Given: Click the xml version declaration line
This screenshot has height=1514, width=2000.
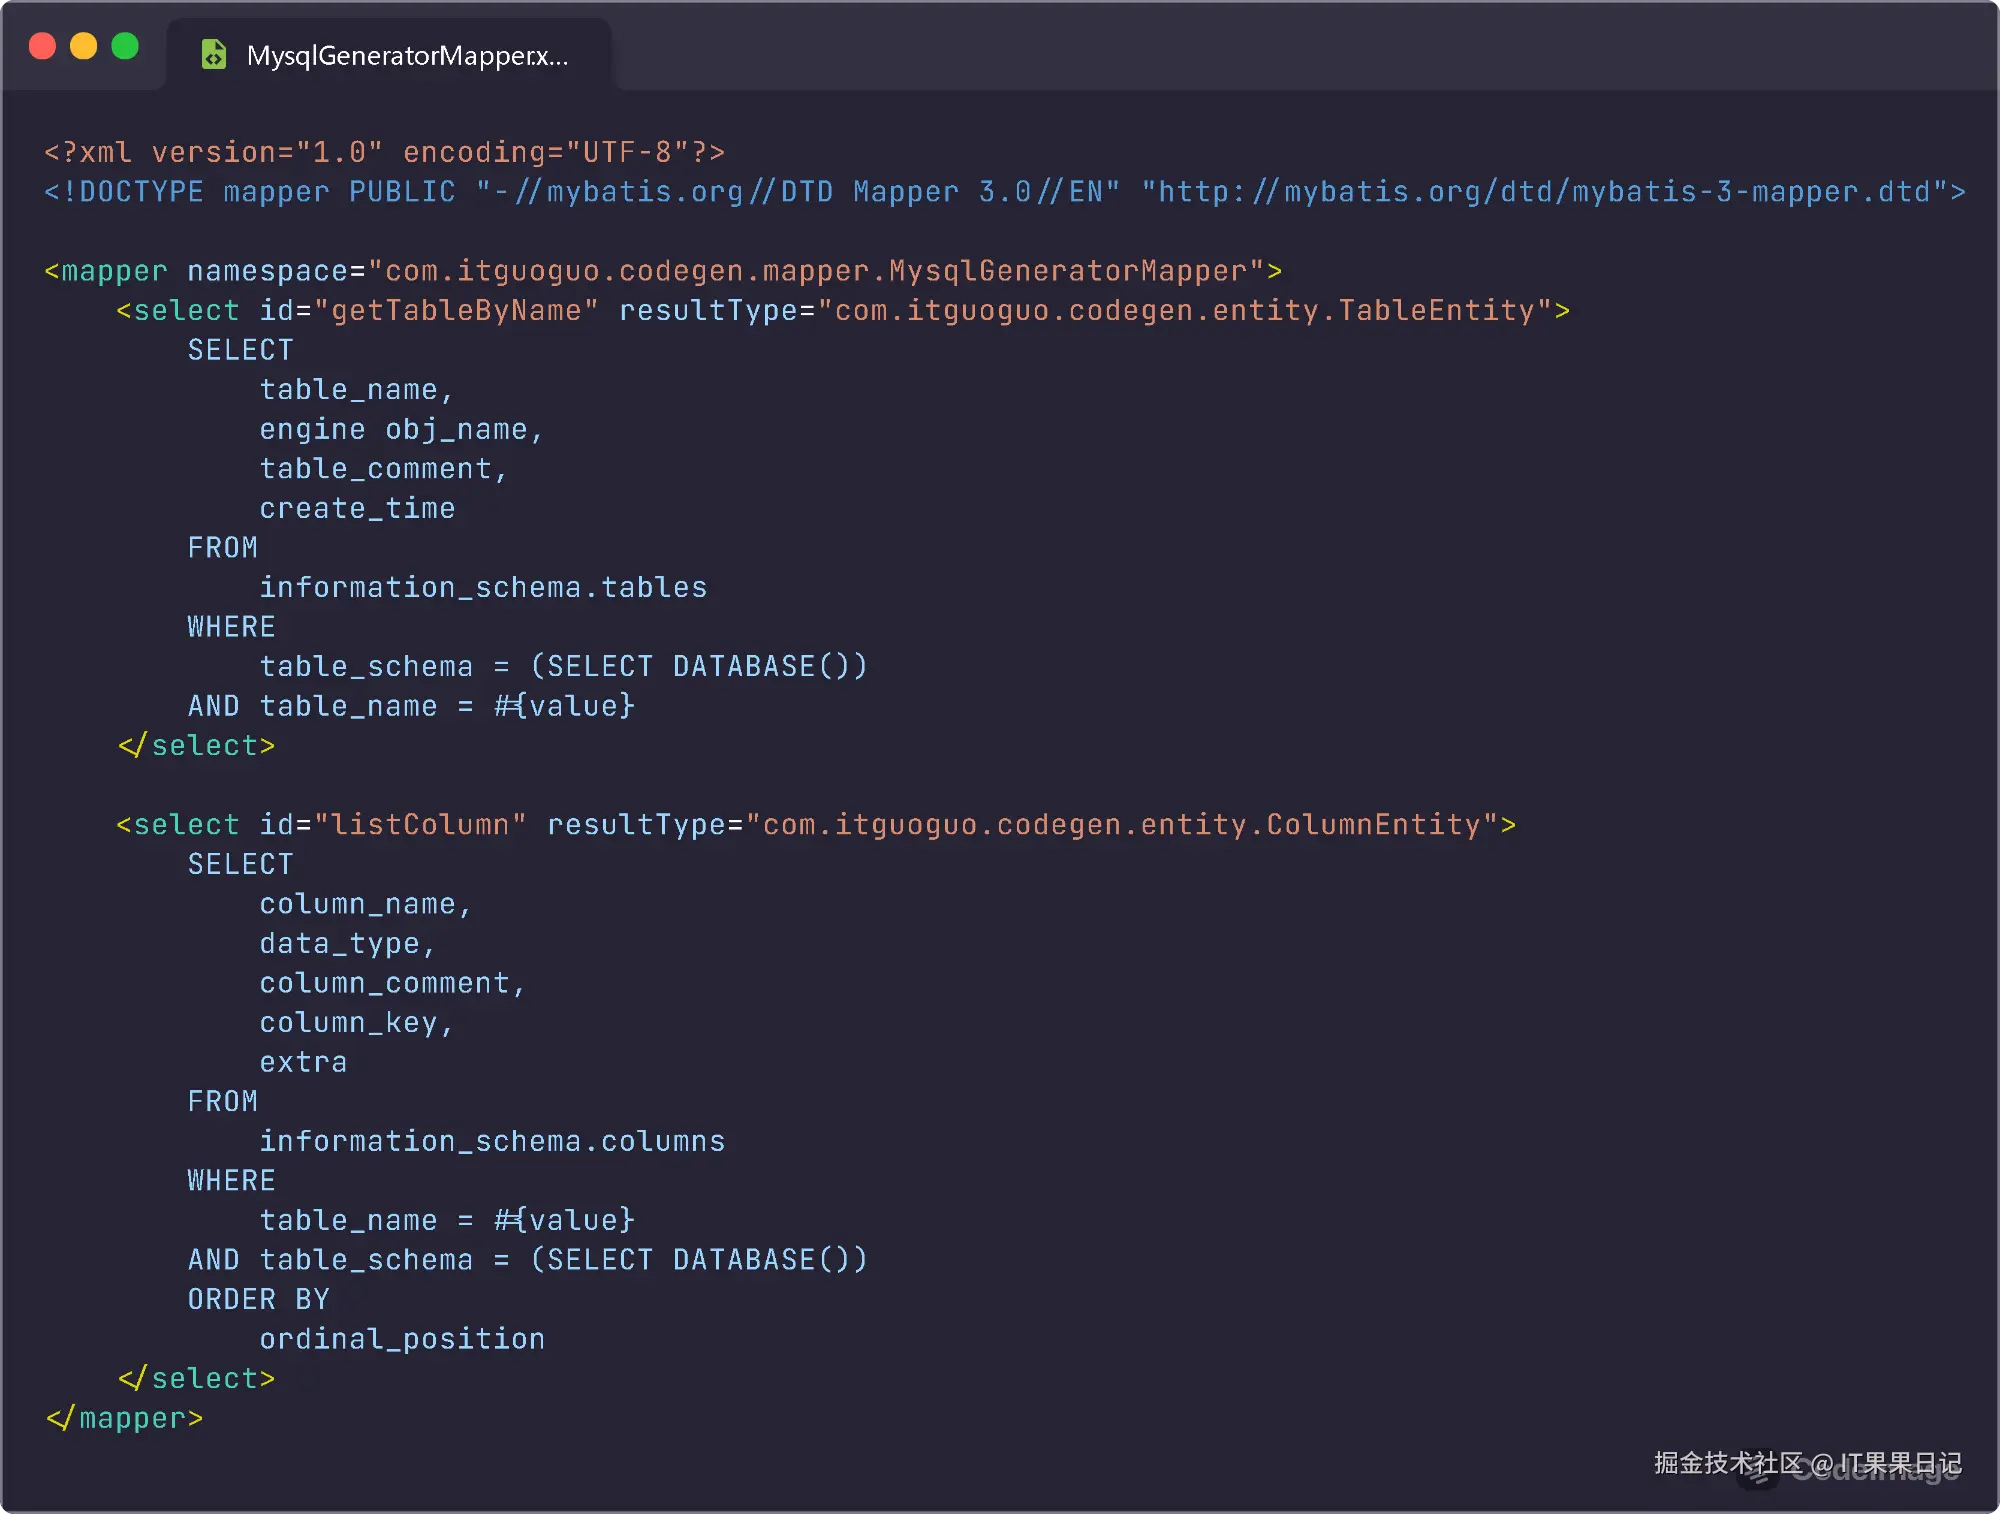Looking at the screenshot, I should coord(385,152).
